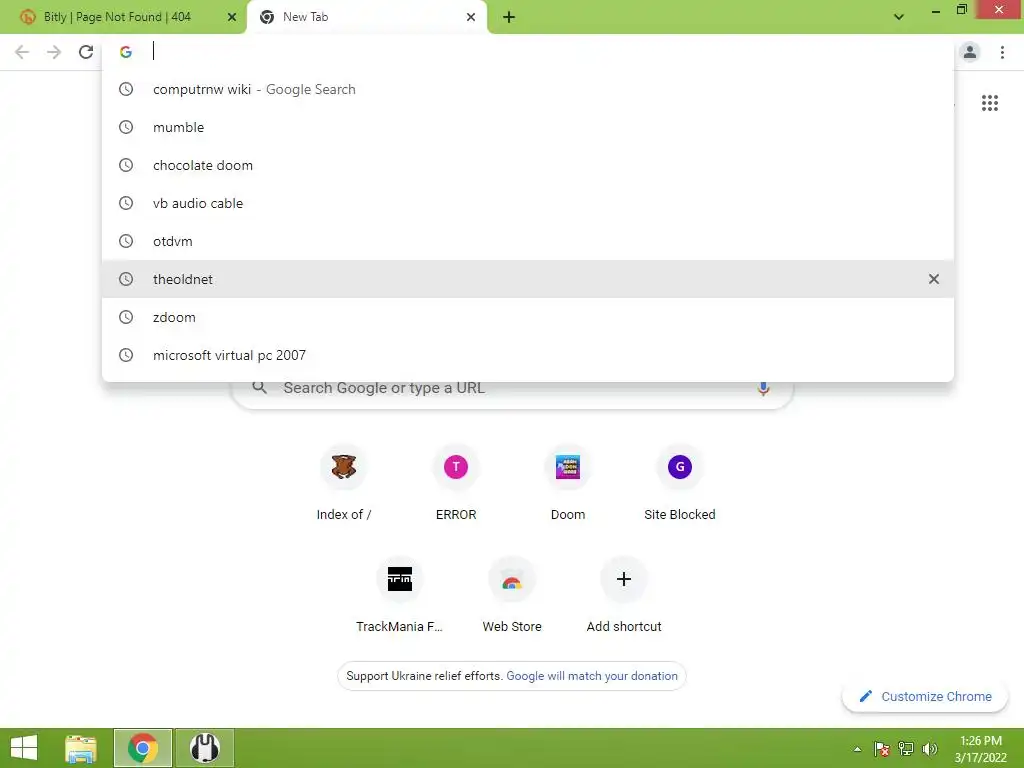Select the New Tab tab
Viewport: 1024px width, 768px height.
tap(367, 17)
